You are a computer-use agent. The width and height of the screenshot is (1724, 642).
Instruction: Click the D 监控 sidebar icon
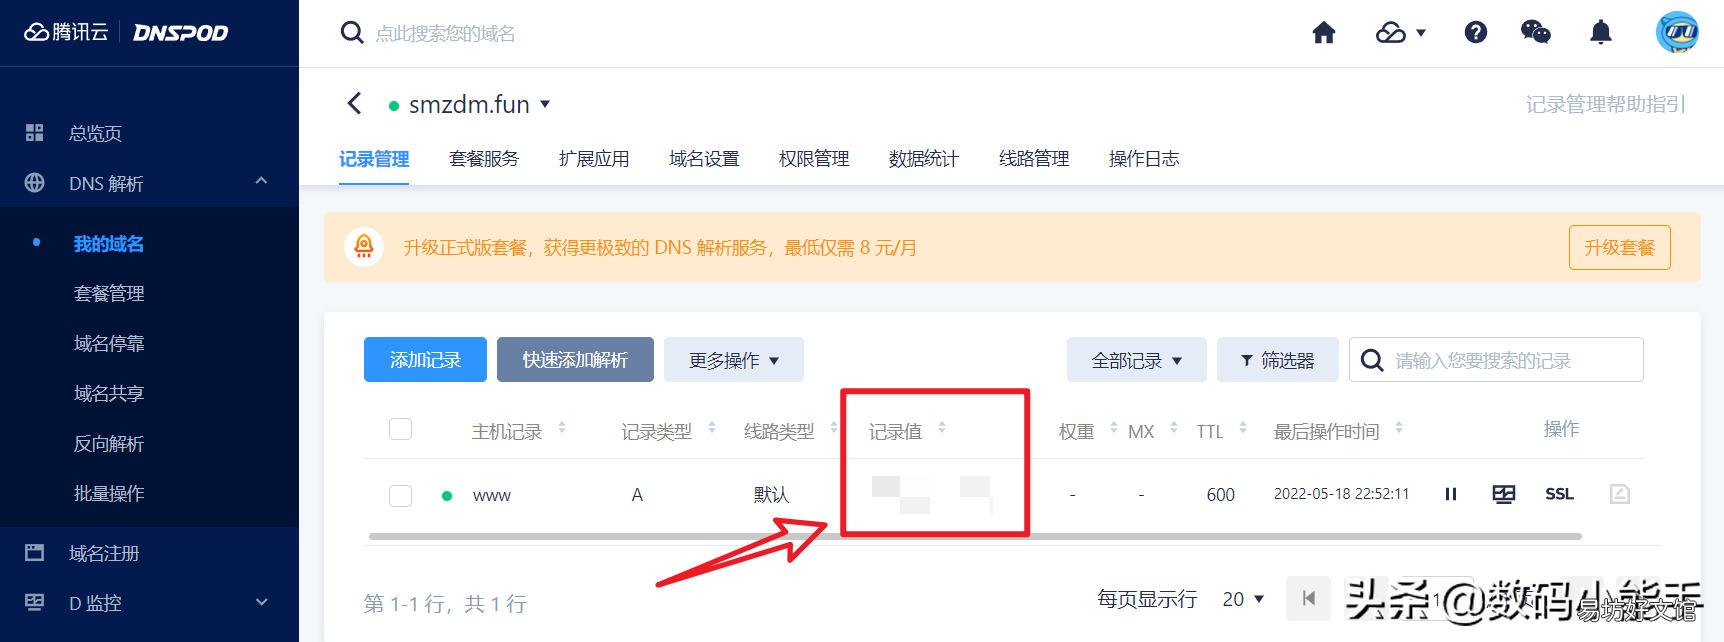35,602
